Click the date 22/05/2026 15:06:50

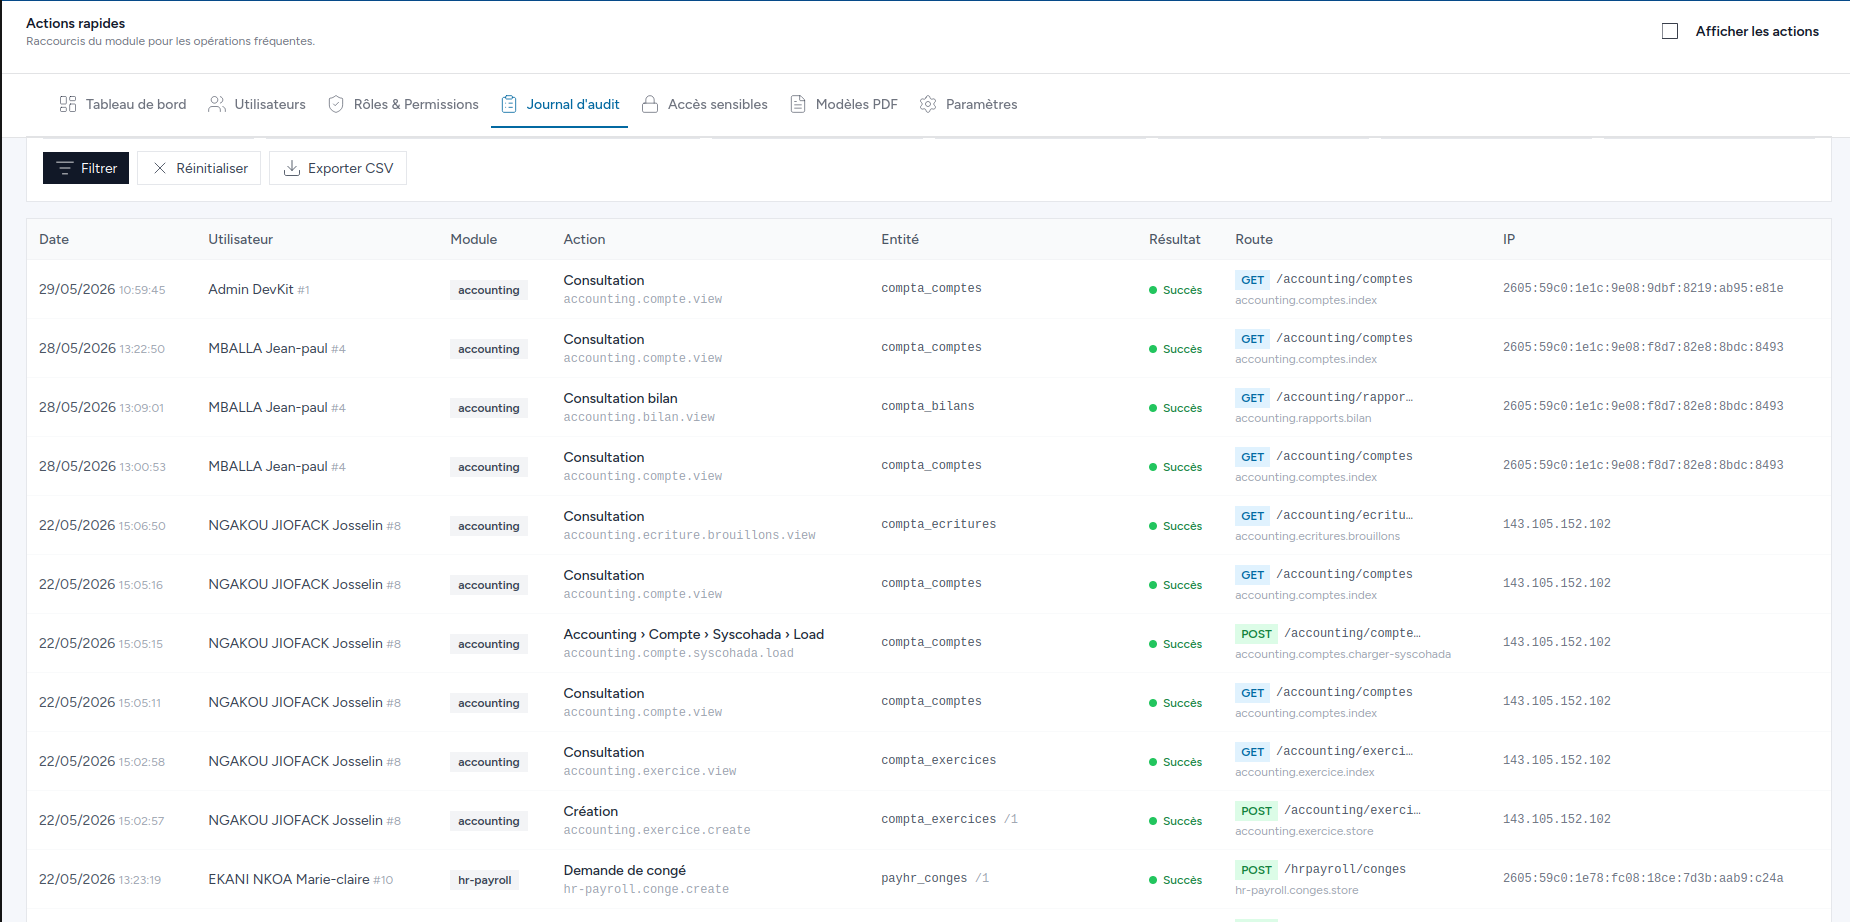click(x=102, y=525)
